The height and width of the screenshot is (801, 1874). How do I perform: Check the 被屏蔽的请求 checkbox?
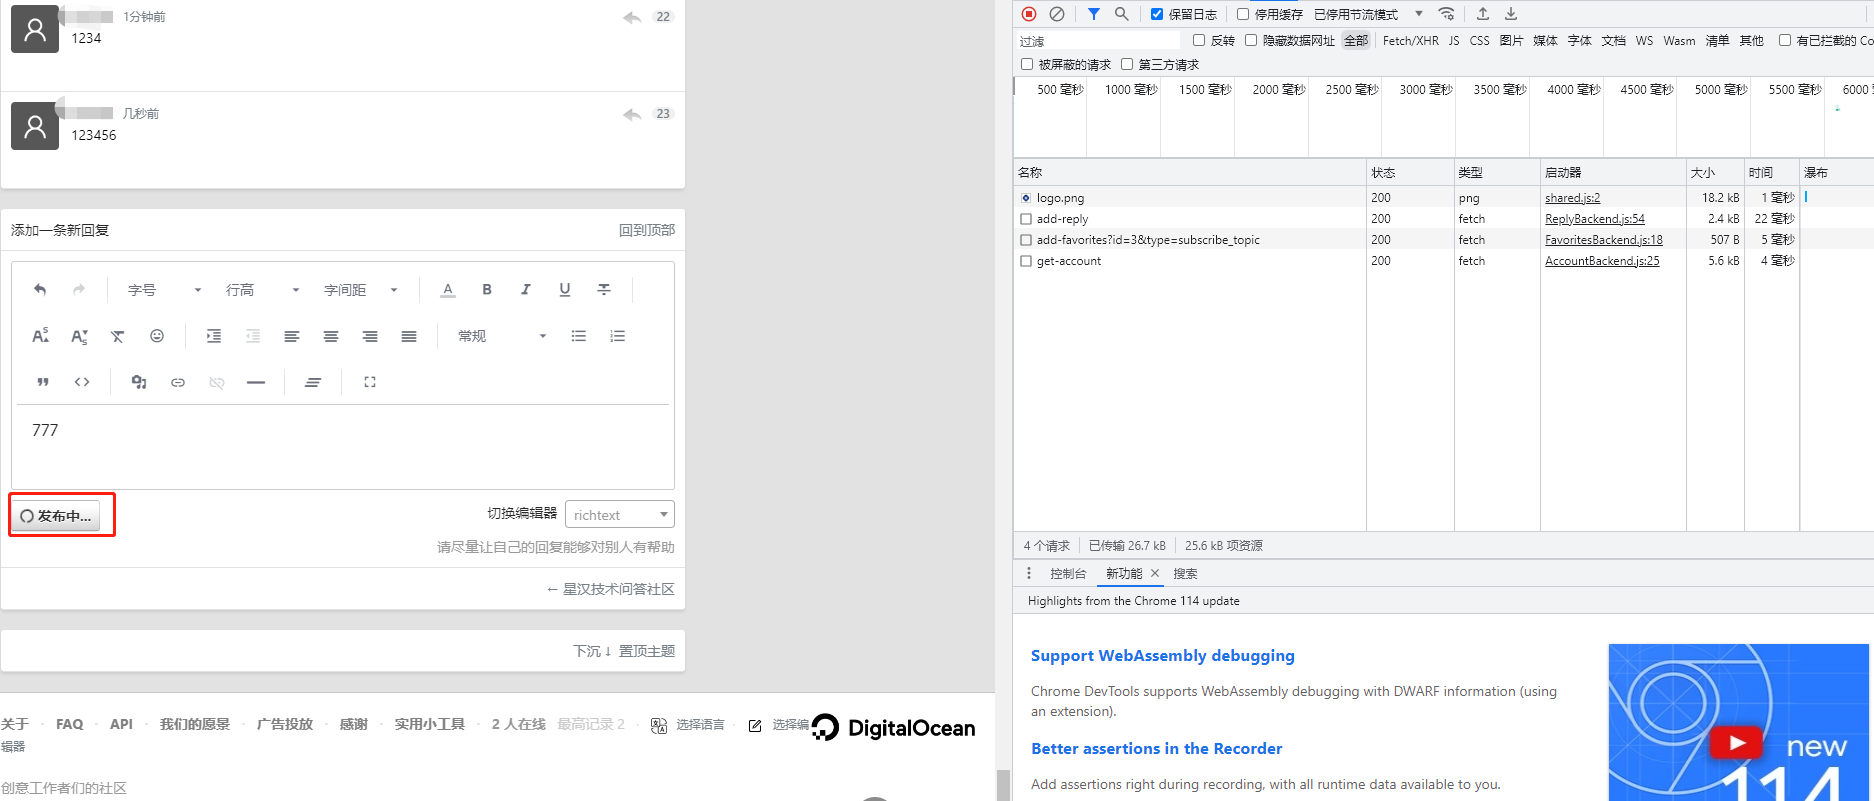coord(1027,64)
